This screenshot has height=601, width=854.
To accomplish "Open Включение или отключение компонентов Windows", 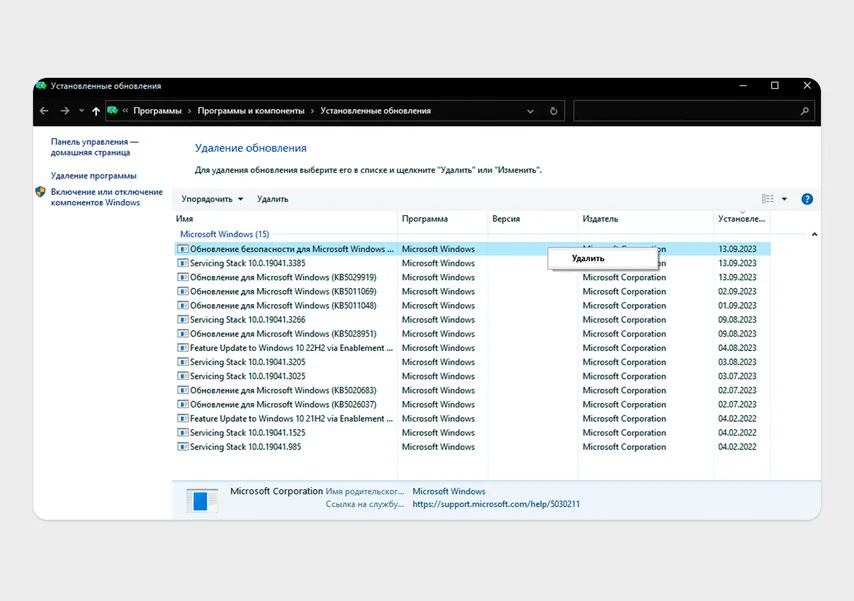I will [107, 197].
